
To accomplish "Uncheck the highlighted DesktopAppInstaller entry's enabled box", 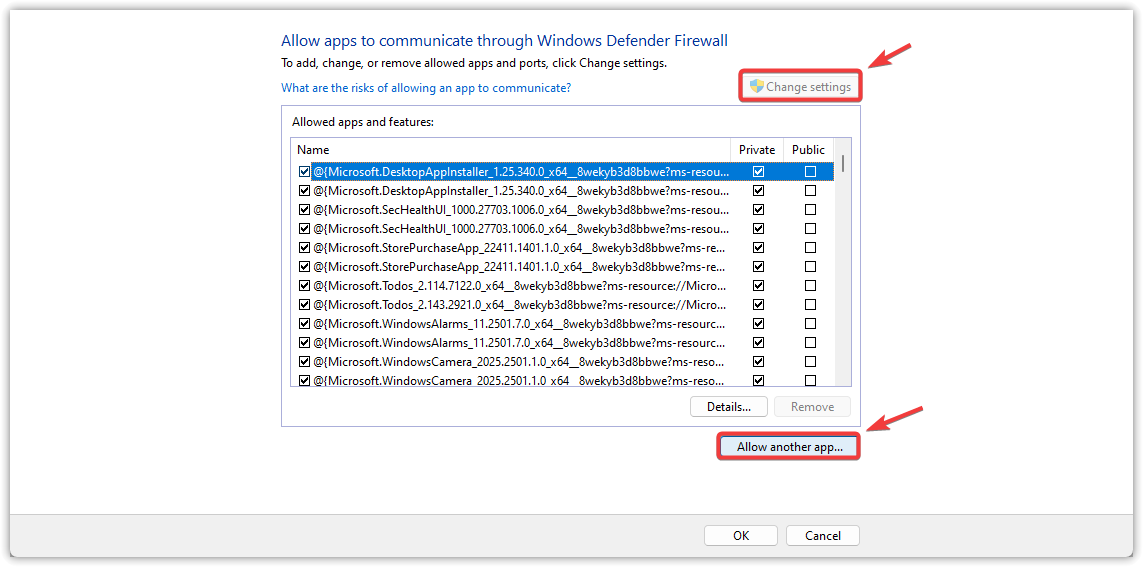I will [304, 172].
